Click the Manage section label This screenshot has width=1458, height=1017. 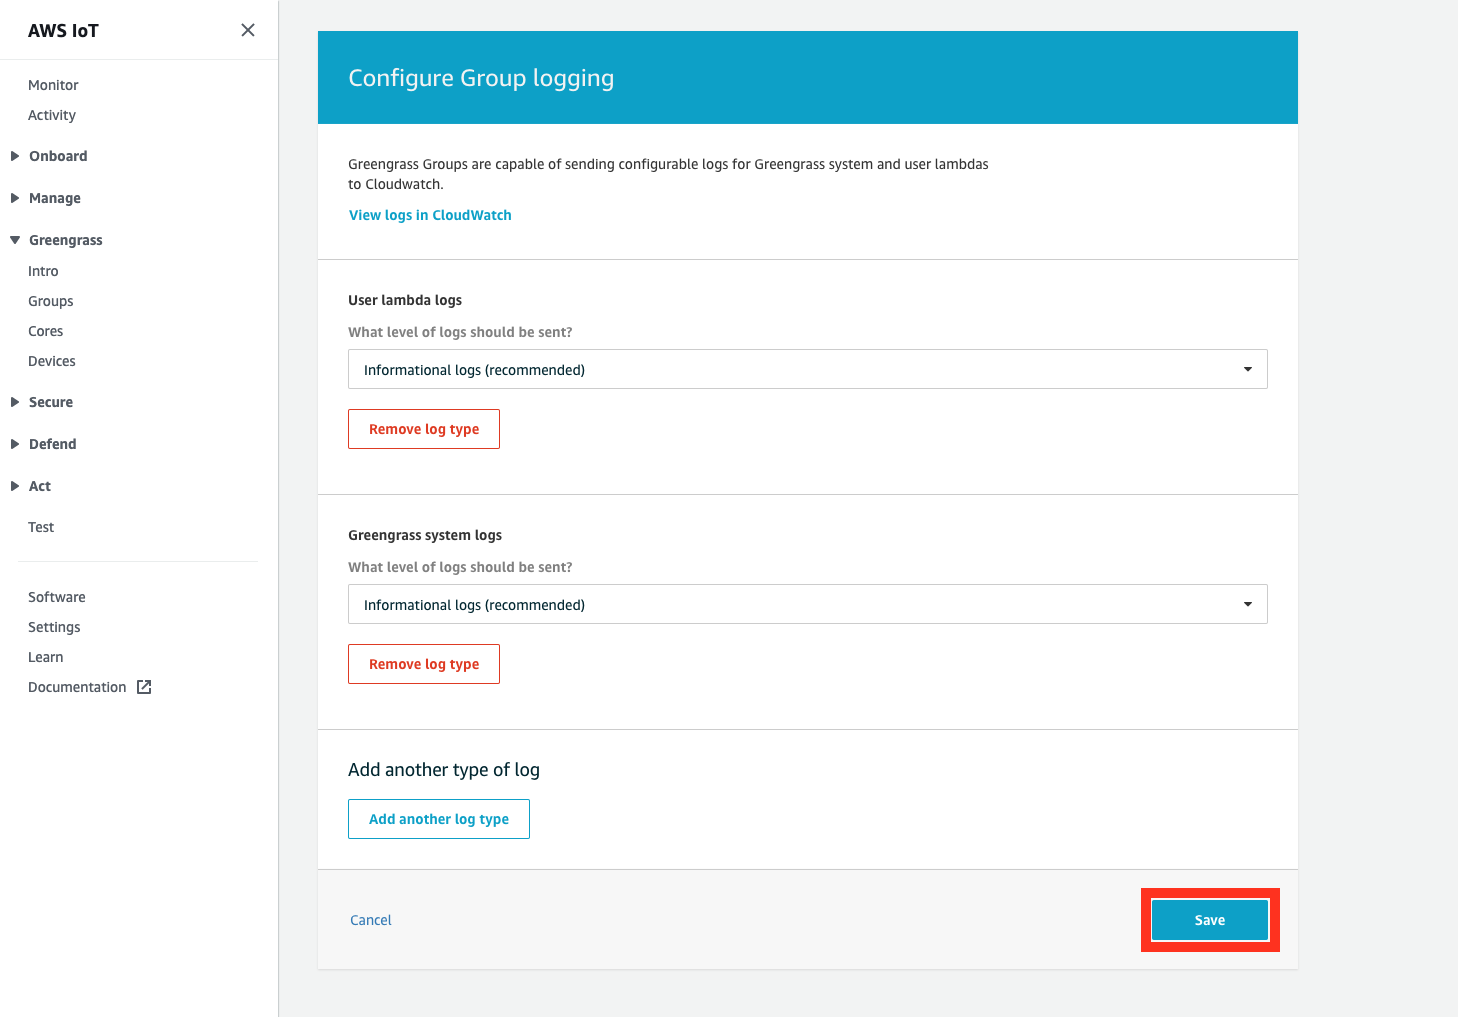tap(55, 198)
